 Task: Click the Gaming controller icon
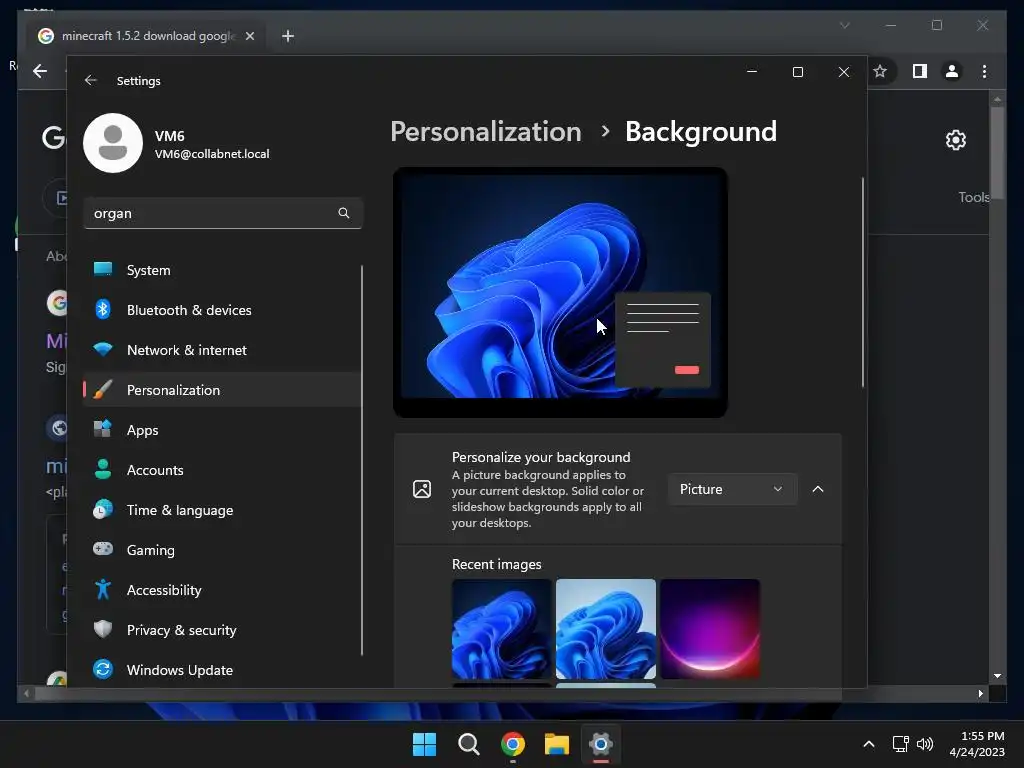click(103, 549)
